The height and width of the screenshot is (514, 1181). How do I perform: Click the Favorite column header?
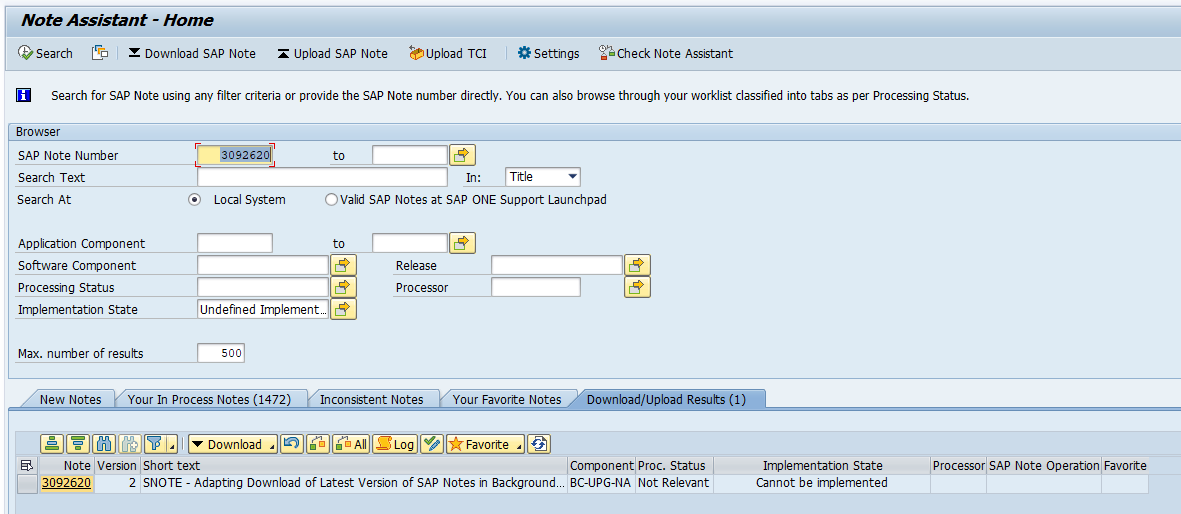pyautogui.click(x=1125, y=465)
